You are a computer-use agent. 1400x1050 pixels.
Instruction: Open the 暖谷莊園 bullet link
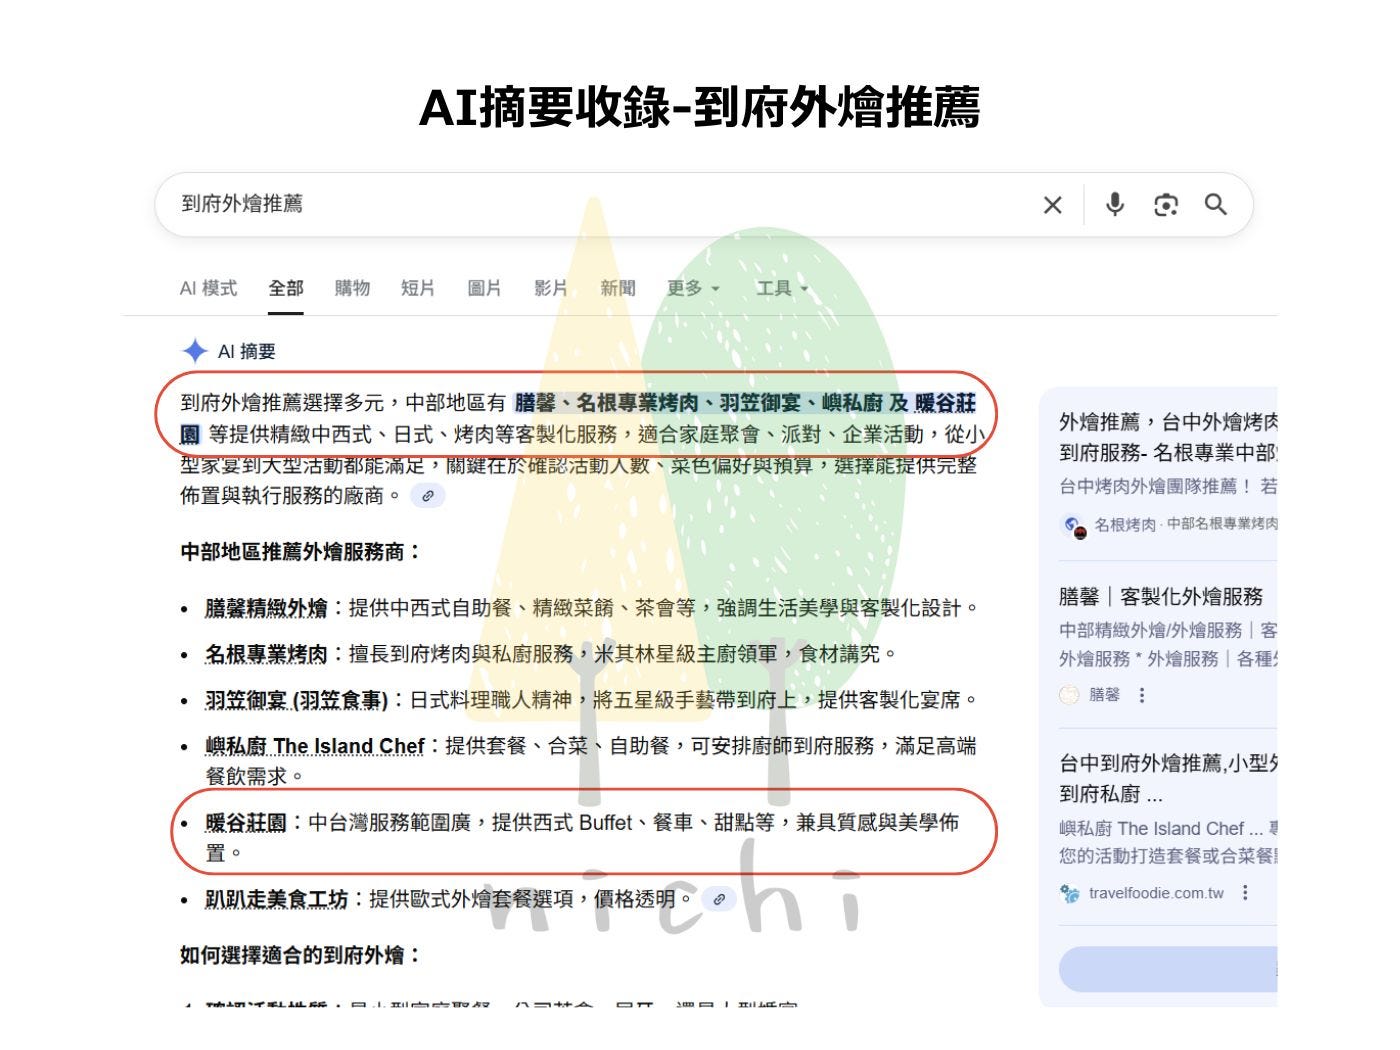(246, 823)
